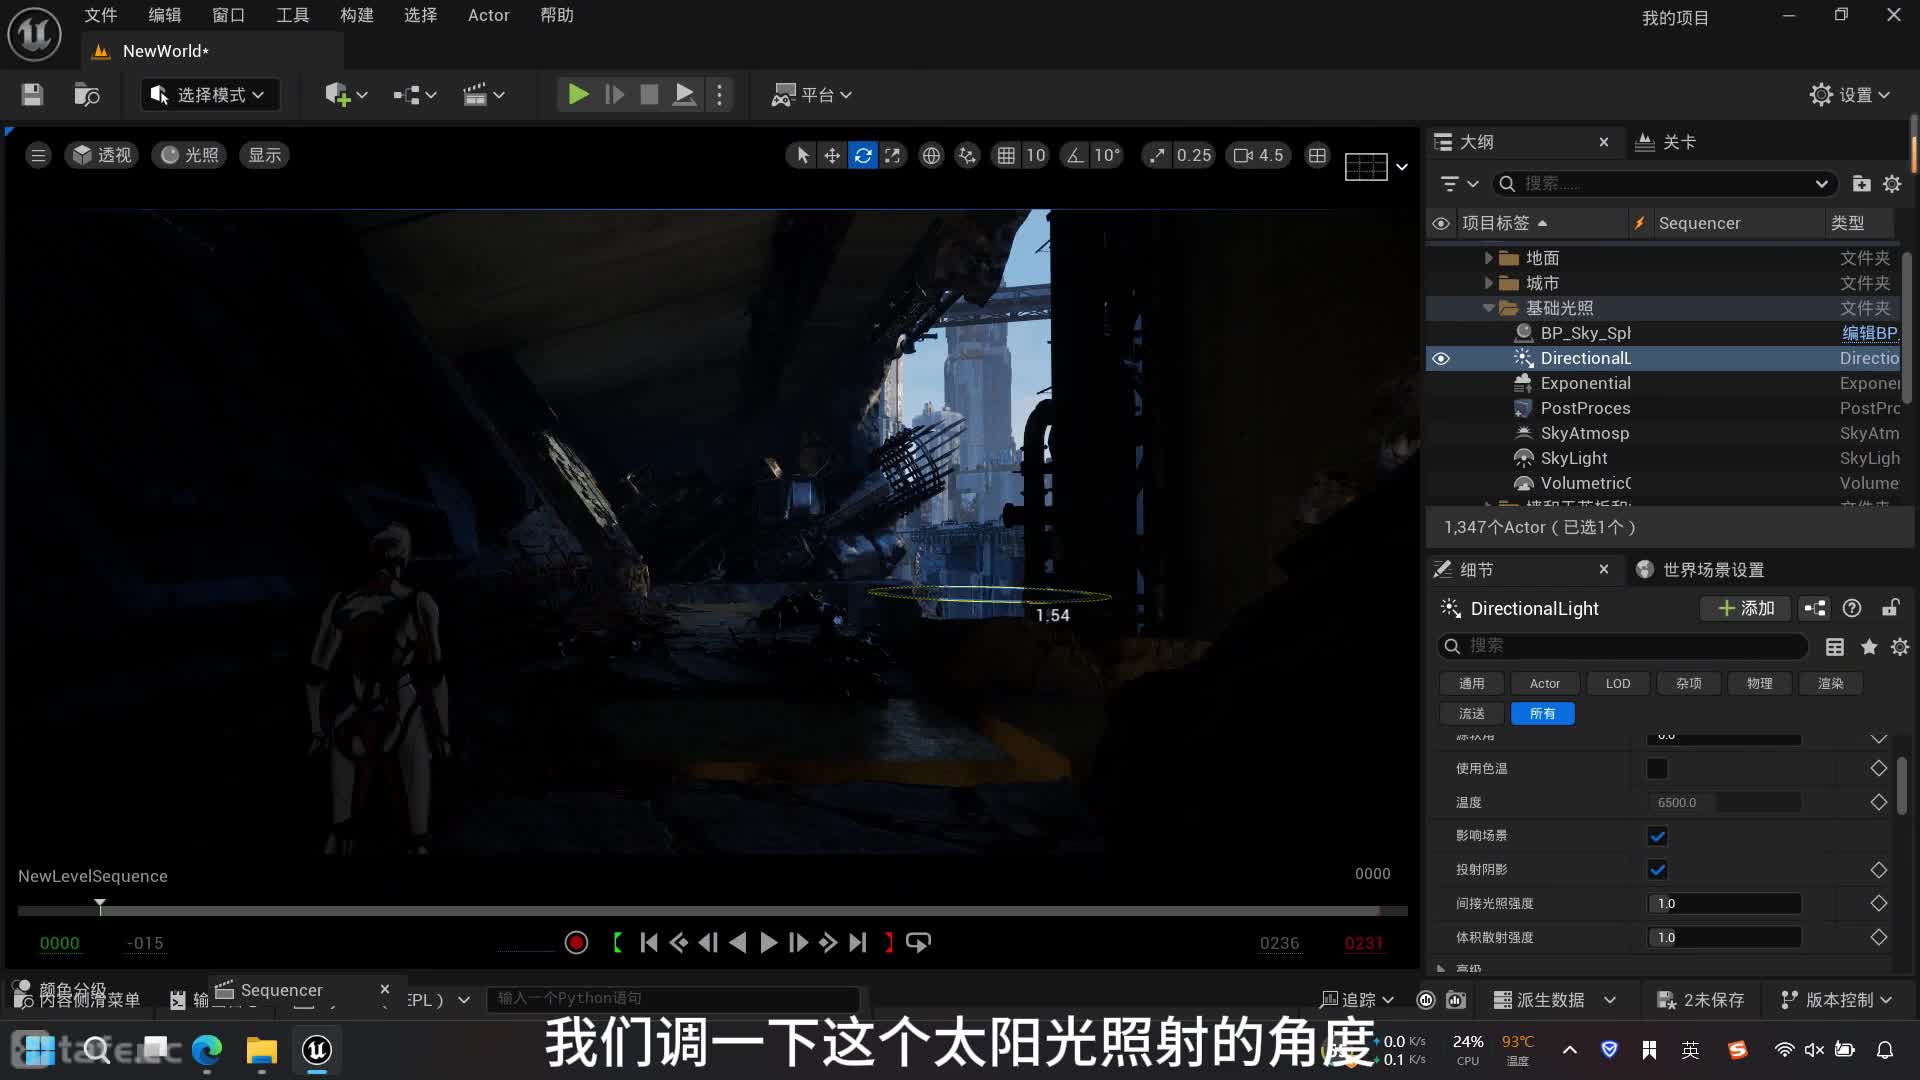Save the current level with the floppy icon
This screenshot has width=1920, height=1080.
32,95
